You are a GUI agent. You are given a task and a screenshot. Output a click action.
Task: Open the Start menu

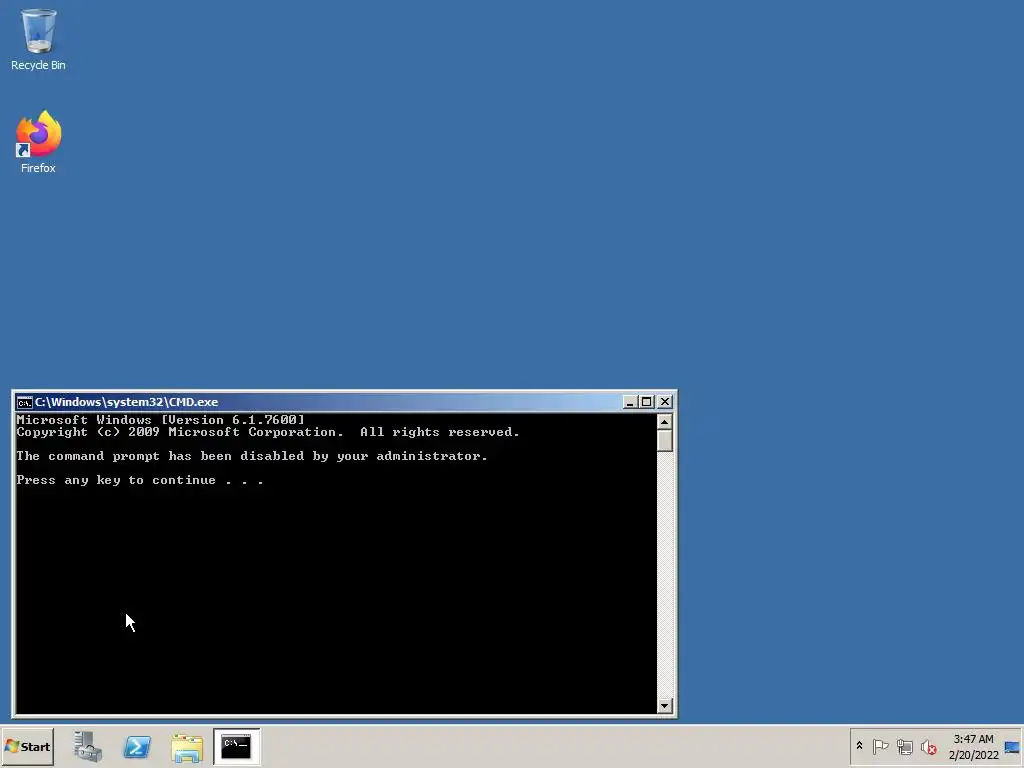click(28, 746)
